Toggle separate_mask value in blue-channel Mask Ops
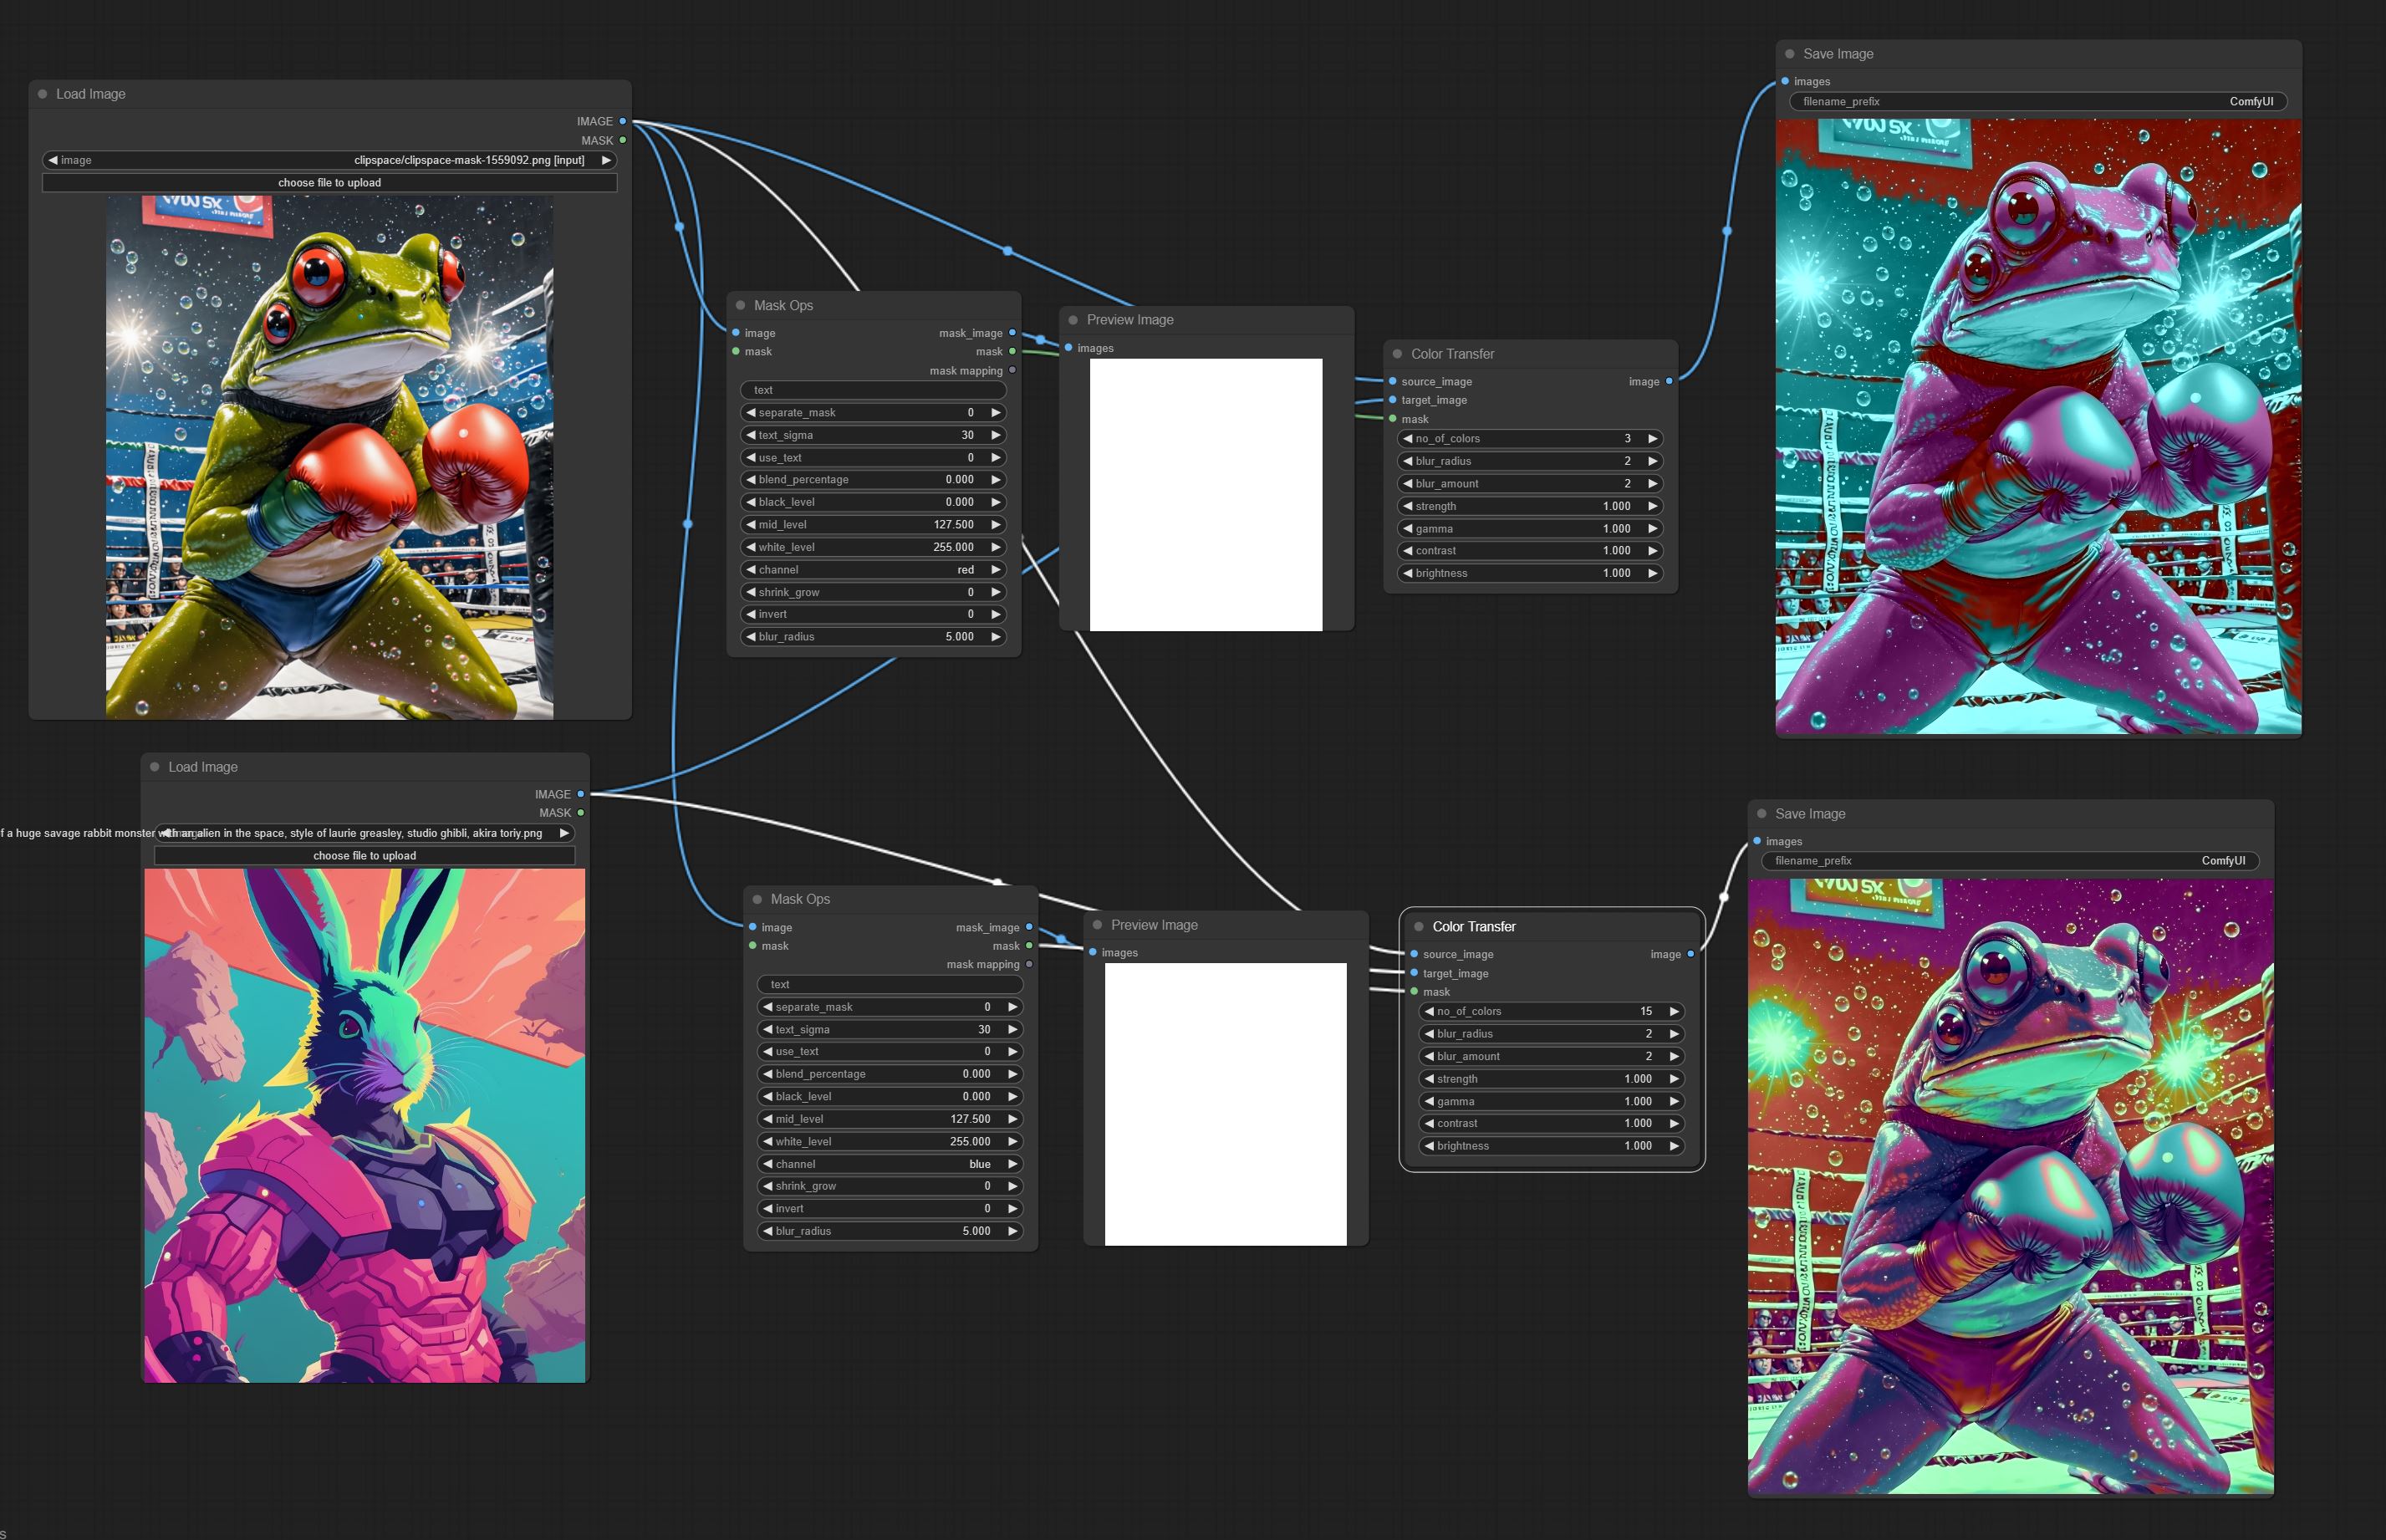2386x1540 pixels. coord(889,1007)
